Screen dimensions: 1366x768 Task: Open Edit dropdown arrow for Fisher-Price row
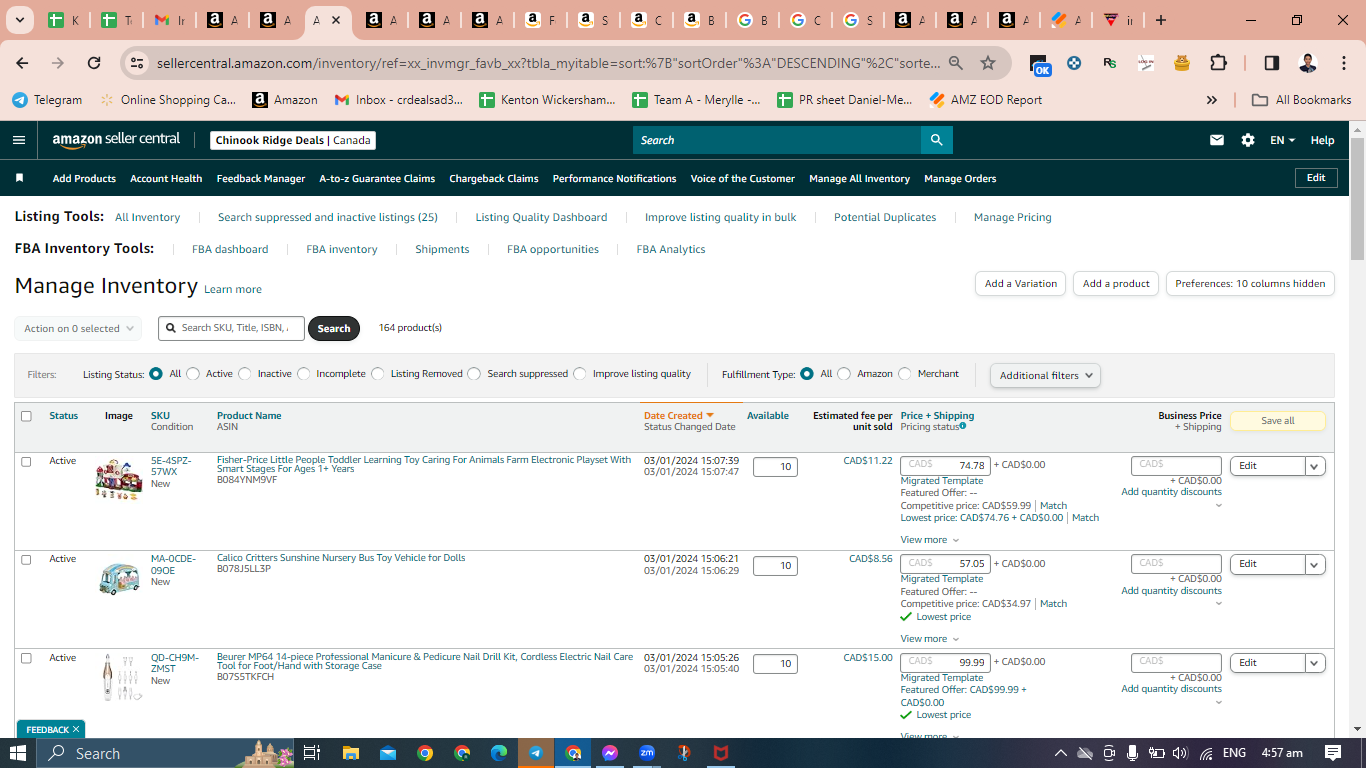point(1315,466)
